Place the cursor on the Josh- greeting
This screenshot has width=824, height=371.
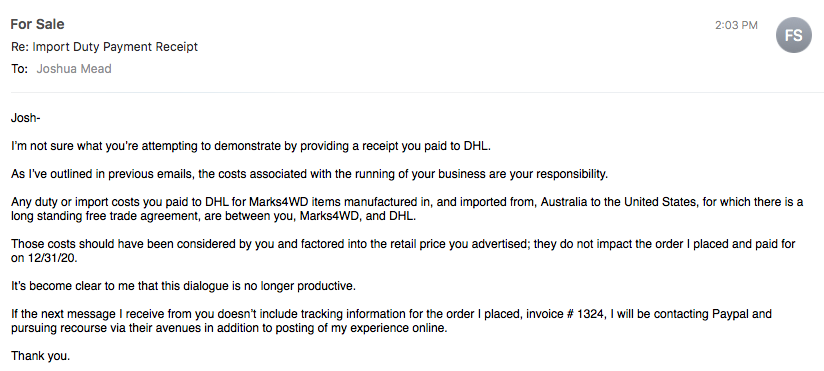tap(26, 118)
